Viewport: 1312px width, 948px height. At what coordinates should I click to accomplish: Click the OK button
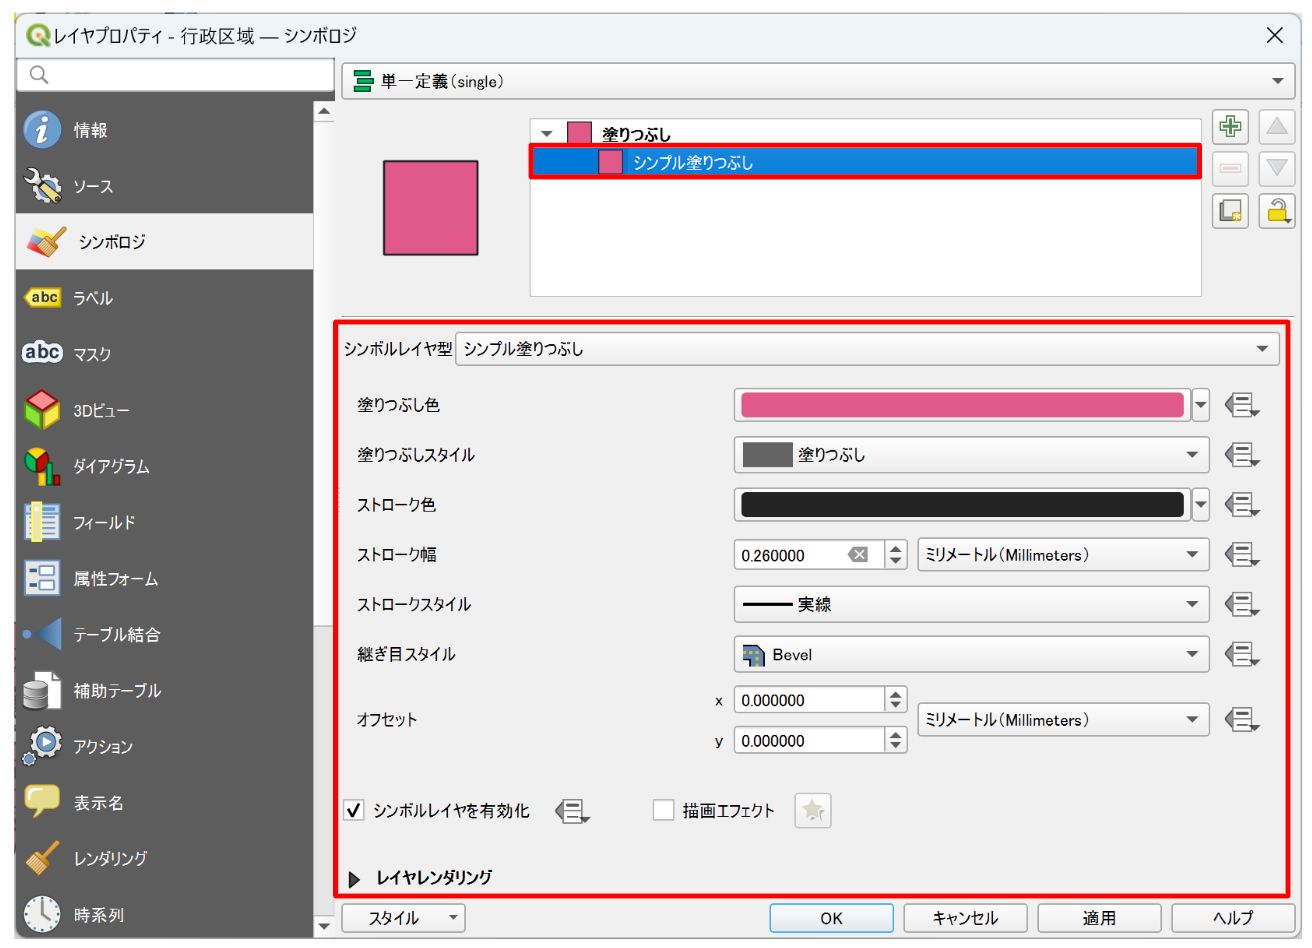tap(831, 918)
